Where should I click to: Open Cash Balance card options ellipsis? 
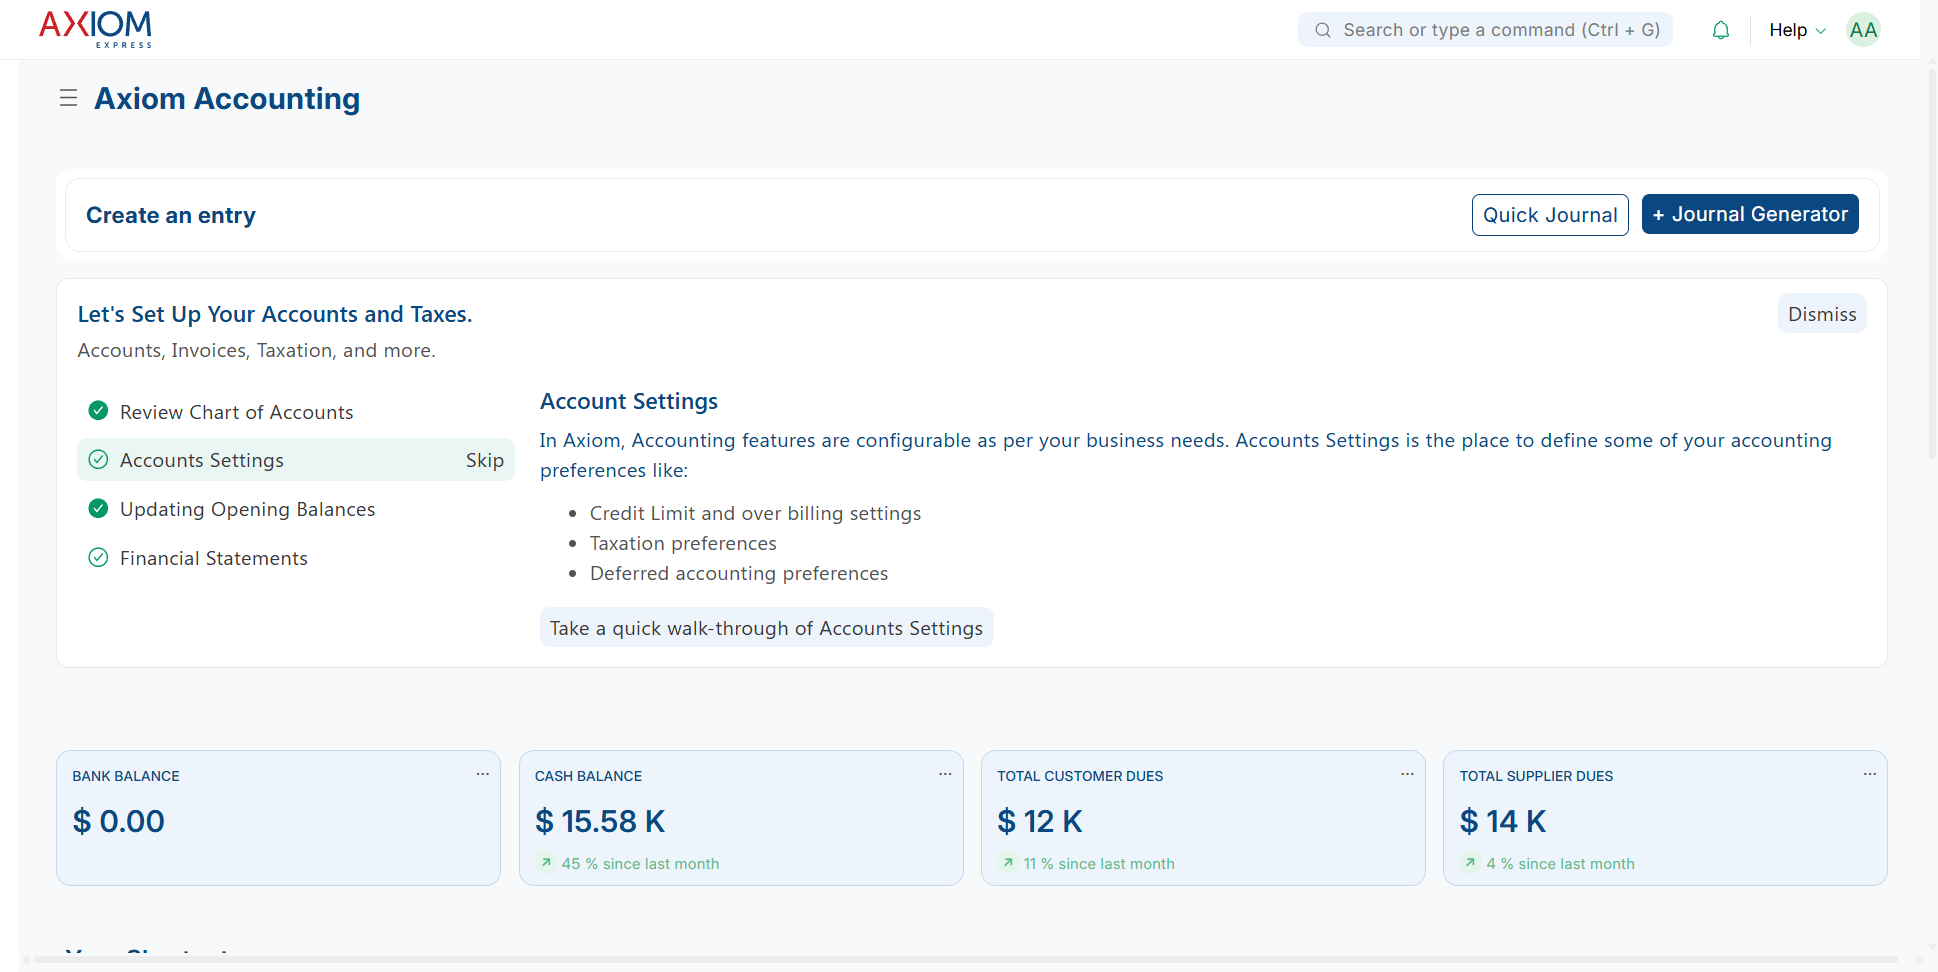[x=945, y=774]
